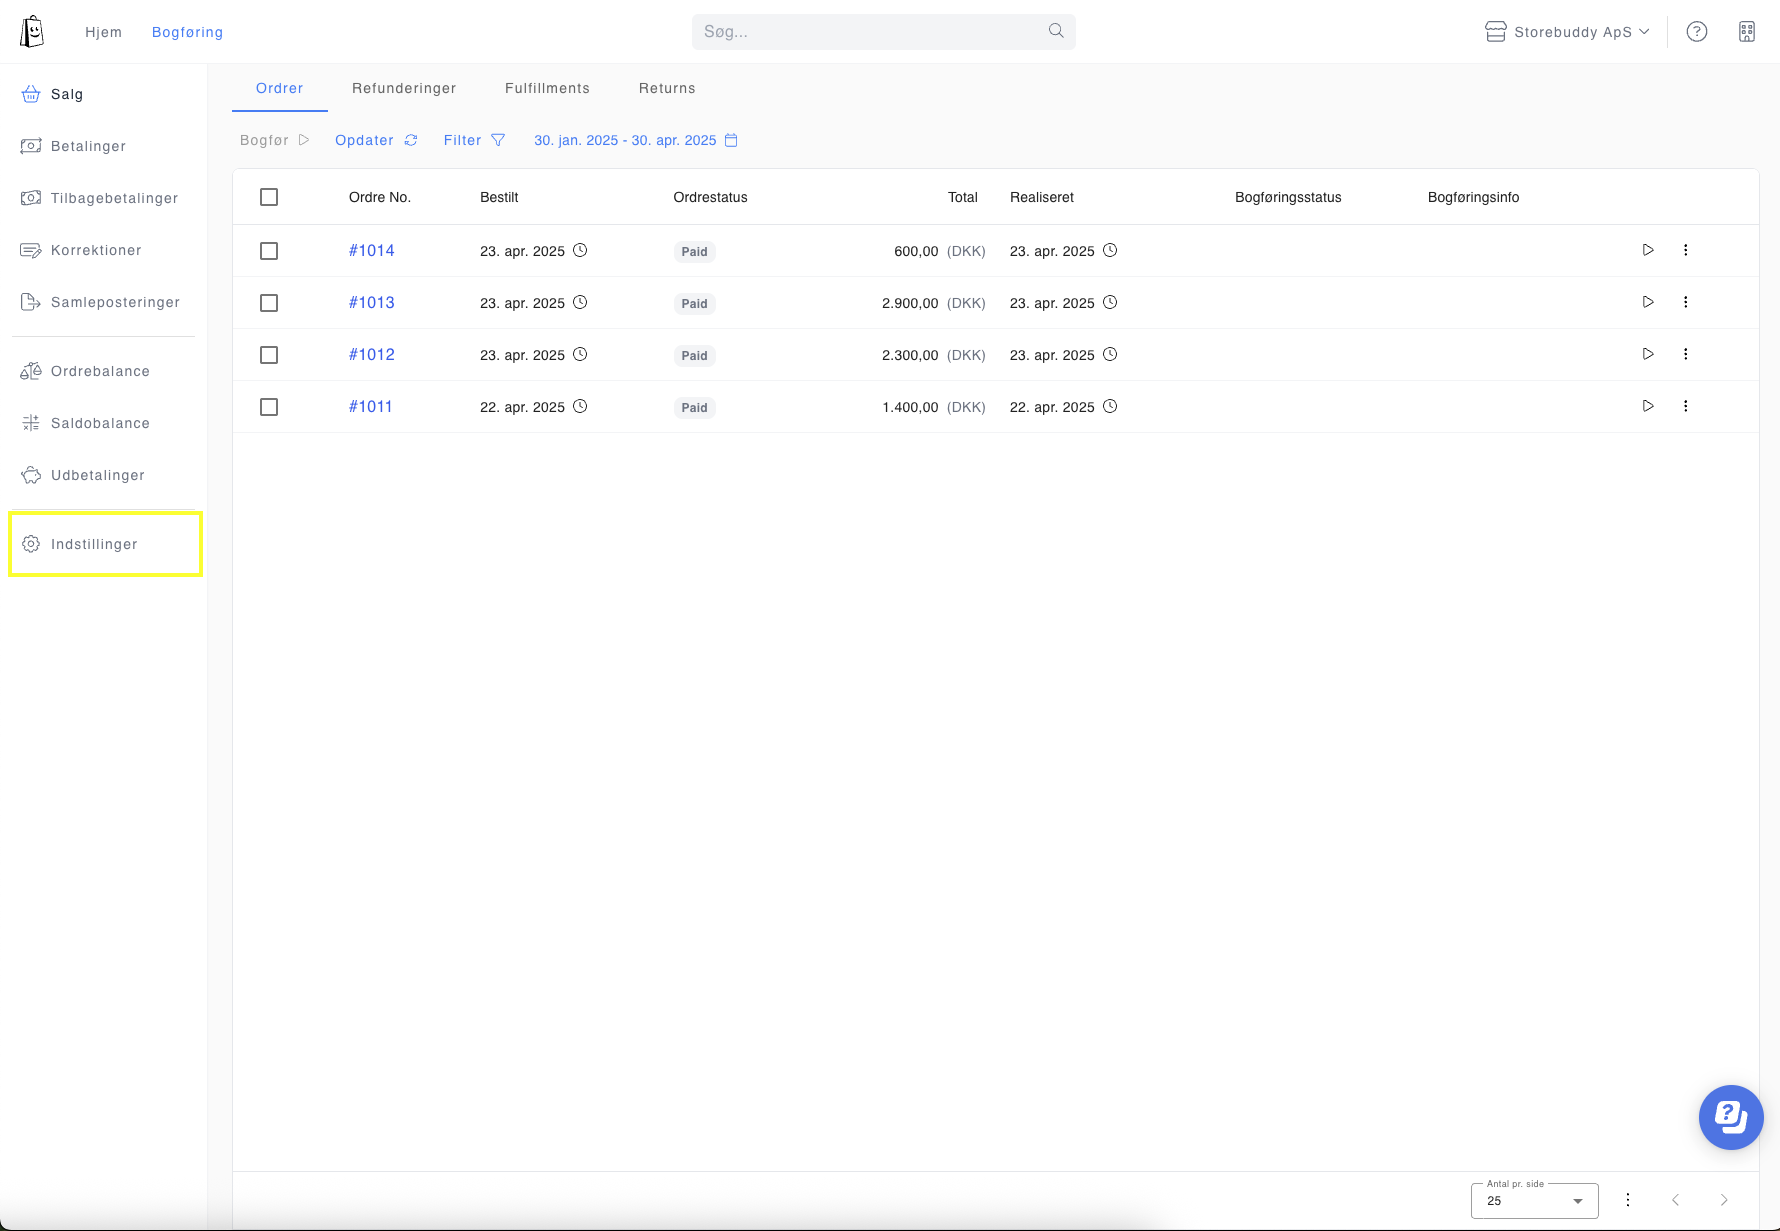Open the three-dot menu for order #1014
Viewport: 1780px width, 1231px height.
click(1686, 250)
